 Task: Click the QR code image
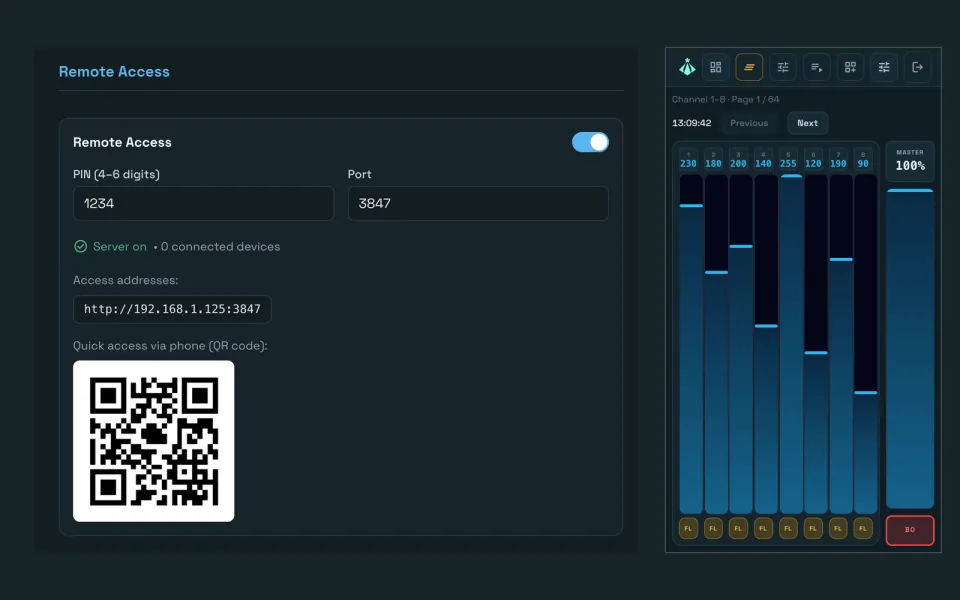point(154,441)
